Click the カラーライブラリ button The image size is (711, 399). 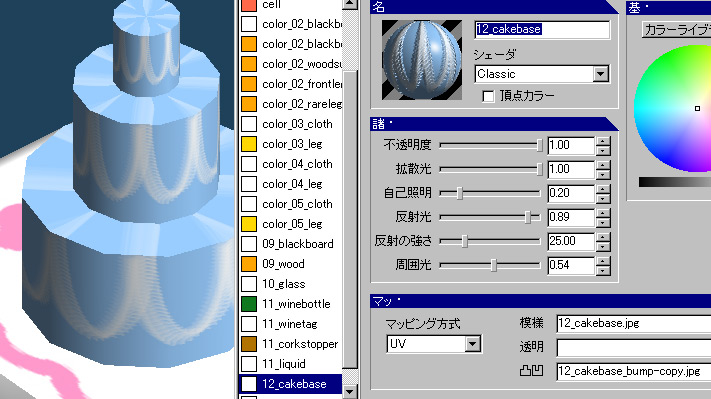pos(677,30)
